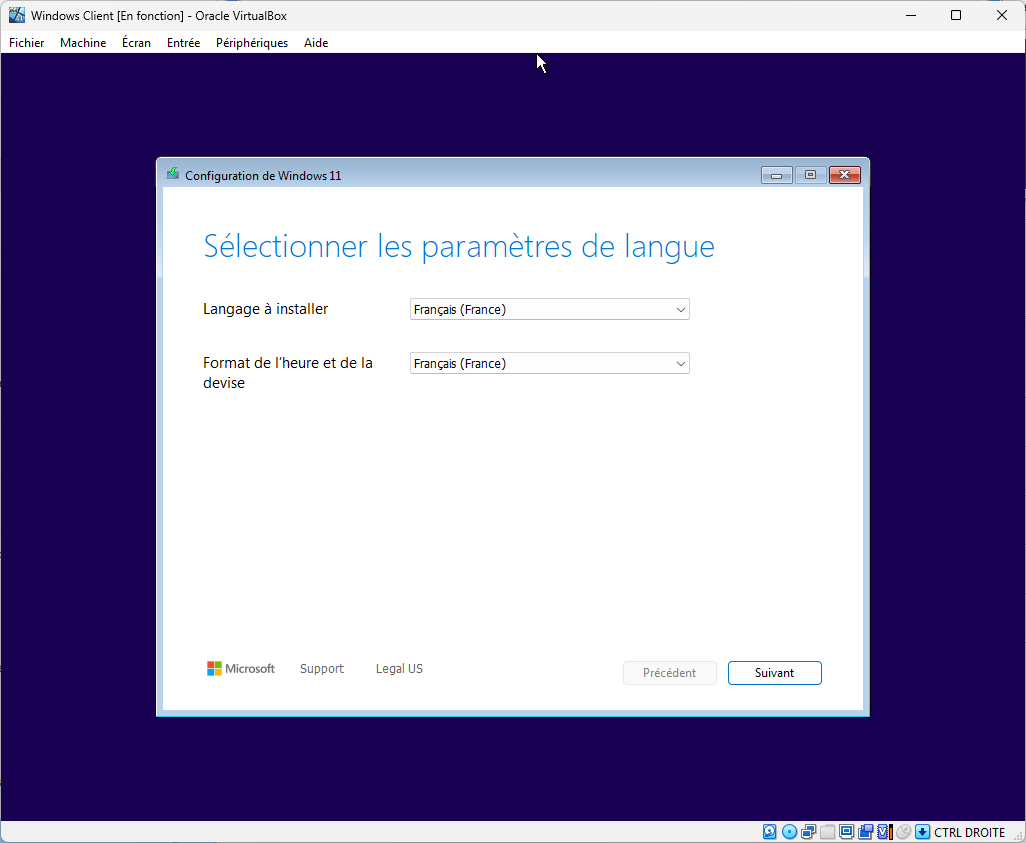Minimize the Oracle VirtualBox window
Image resolution: width=1026 pixels, height=843 pixels.
910,15
